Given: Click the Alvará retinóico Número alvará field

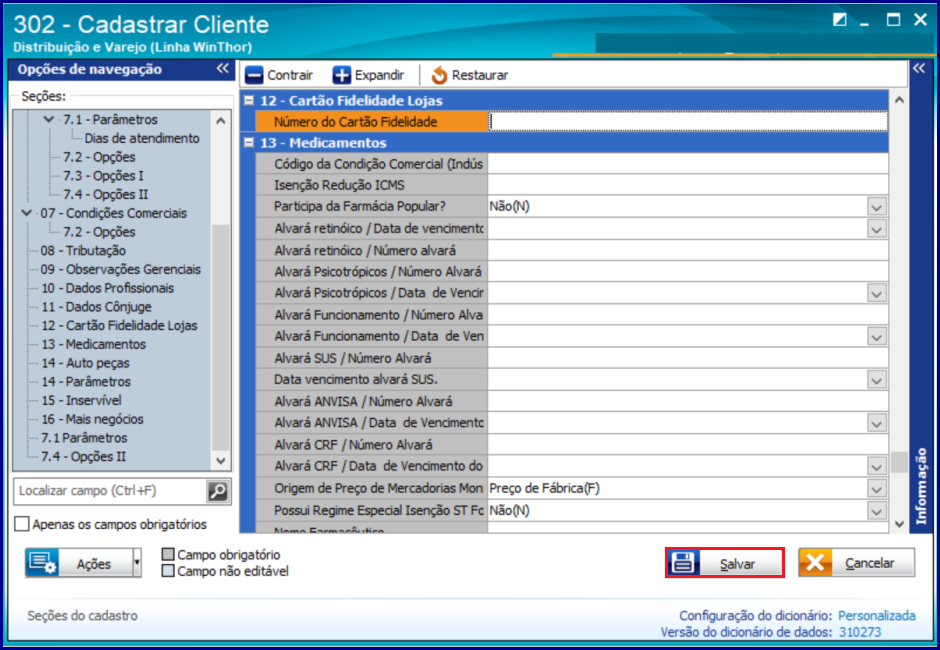Looking at the screenshot, I should click(x=688, y=251).
